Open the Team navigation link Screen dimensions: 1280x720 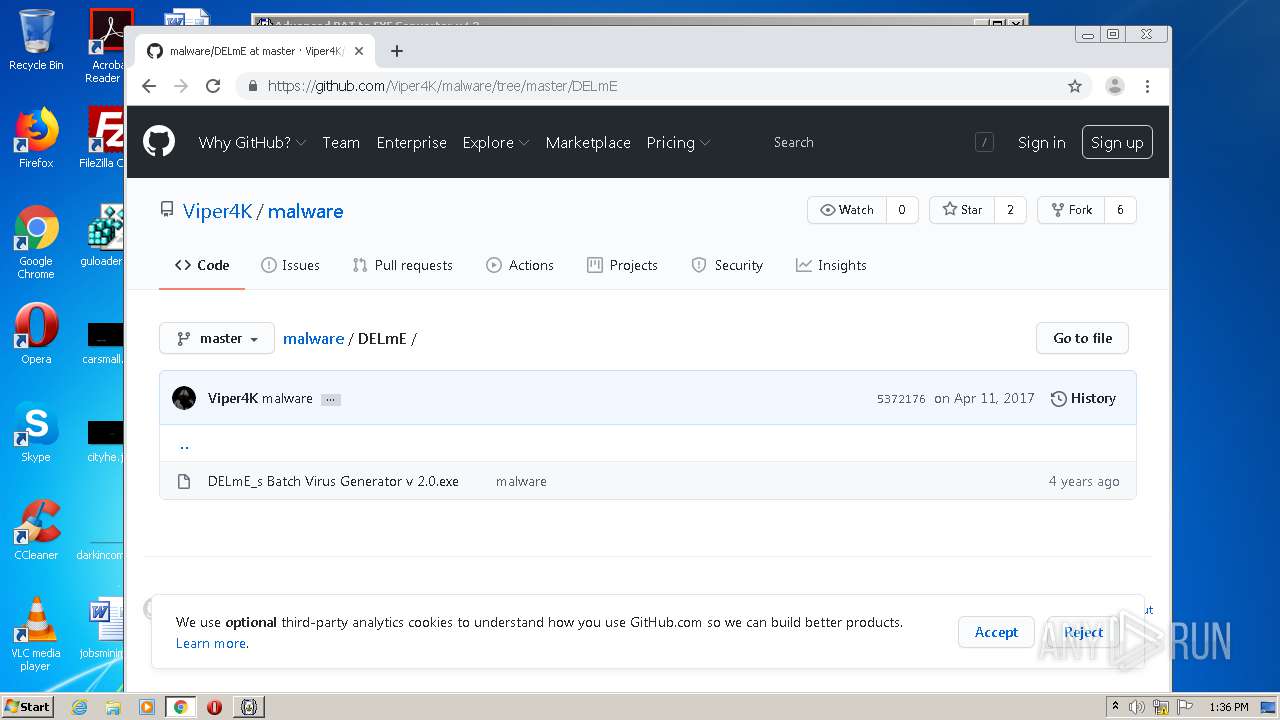coord(341,143)
